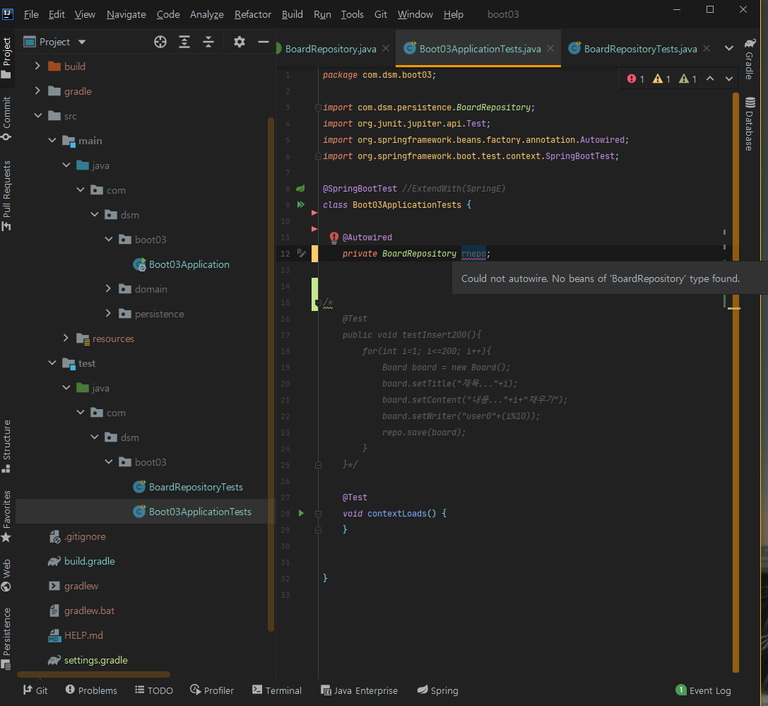Click the run test gutter icon at contextLoads

[301, 513]
